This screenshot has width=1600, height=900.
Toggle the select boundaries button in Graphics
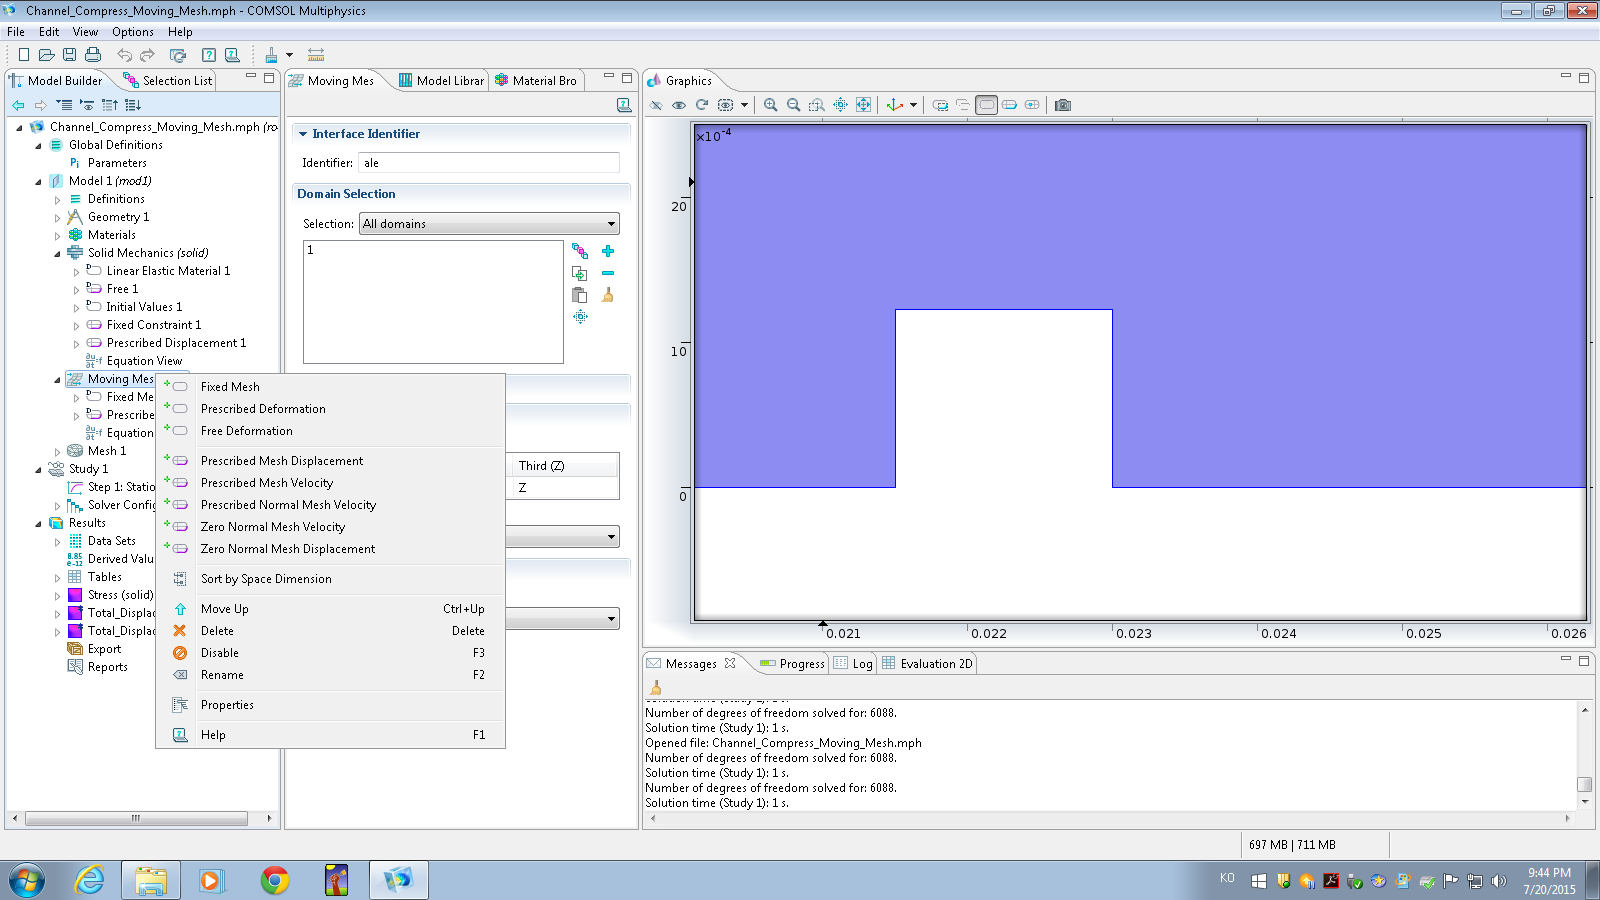pyautogui.click(x=1009, y=105)
